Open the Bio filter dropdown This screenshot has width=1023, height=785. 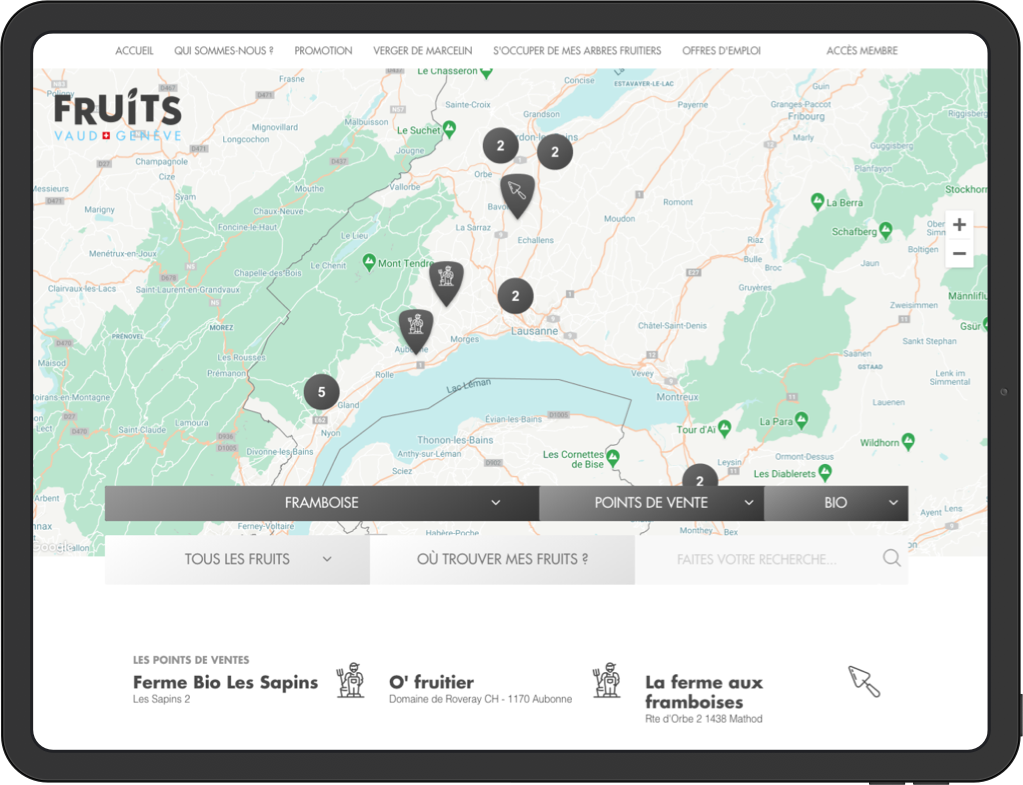(x=836, y=502)
